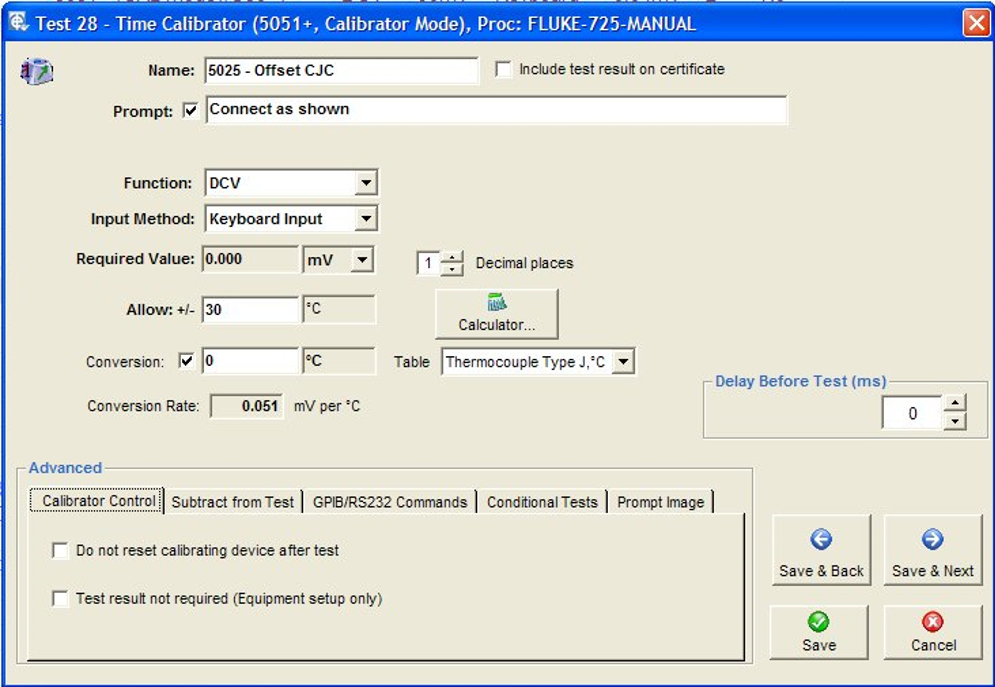Uncheck the Prompt checkbox

click(191, 111)
